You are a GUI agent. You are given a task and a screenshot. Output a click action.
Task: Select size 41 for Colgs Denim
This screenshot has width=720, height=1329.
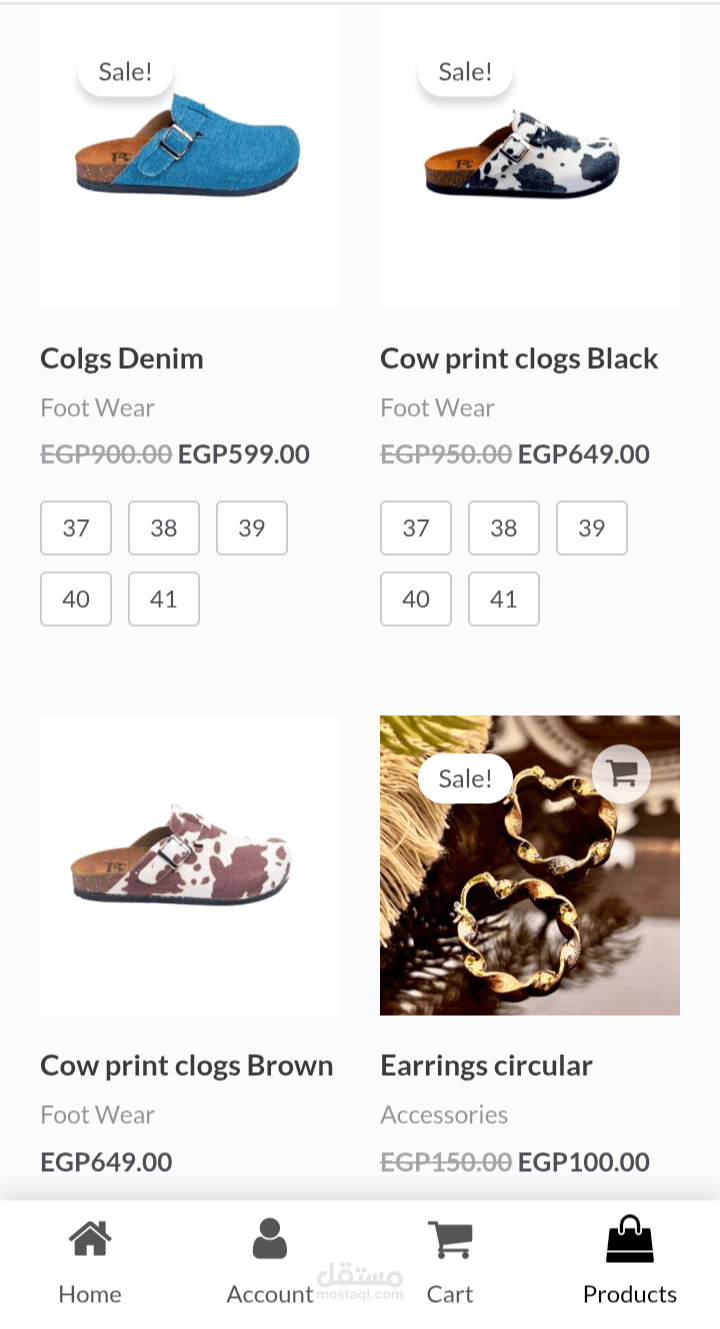[x=164, y=599]
